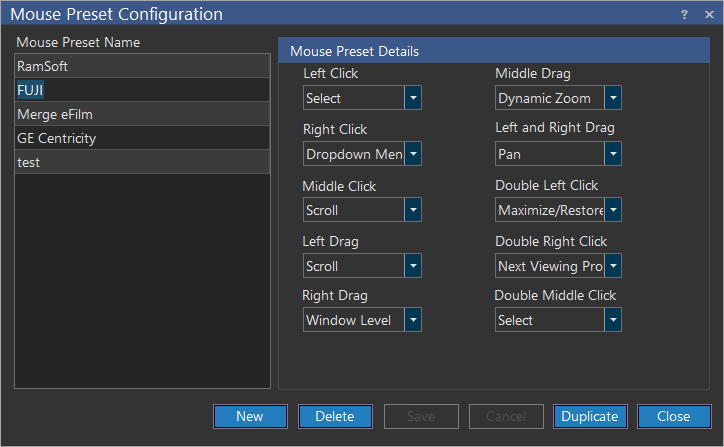Image resolution: width=724 pixels, height=447 pixels.
Task: Expand the Left Drag dropdown
Action: [413, 266]
